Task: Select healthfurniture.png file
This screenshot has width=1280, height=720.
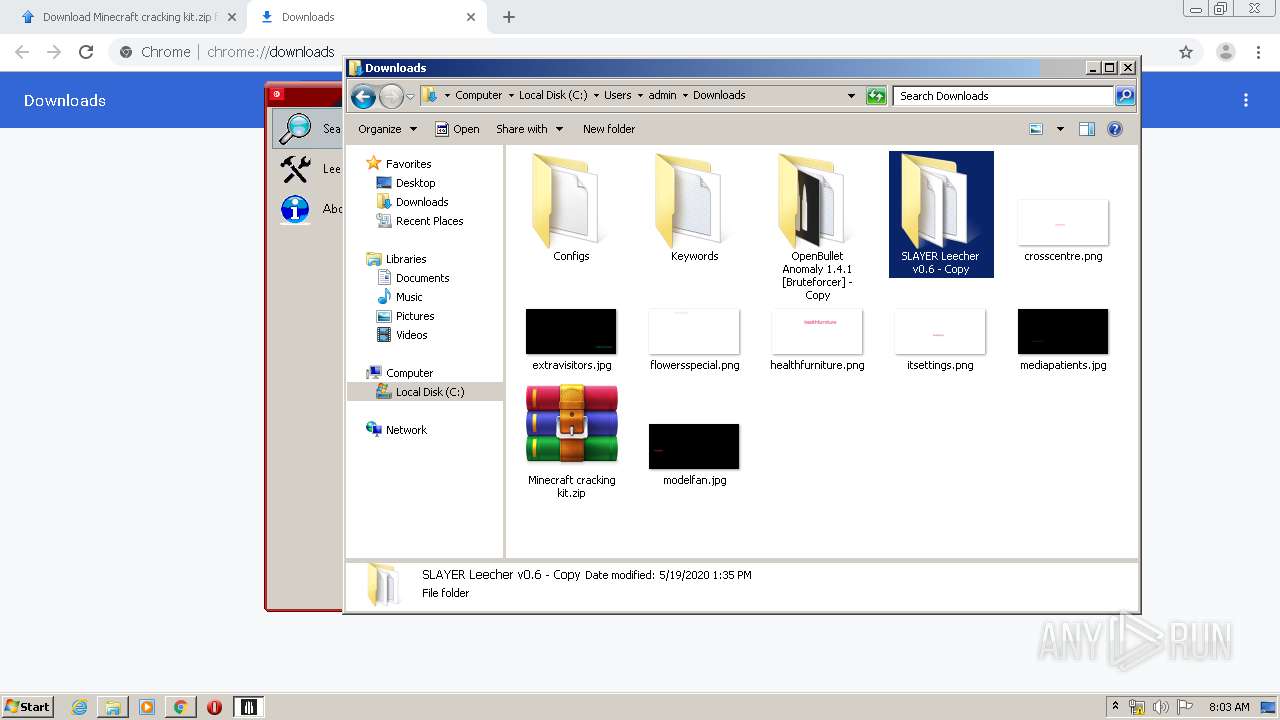Action: pyautogui.click(x=817, y=340)
